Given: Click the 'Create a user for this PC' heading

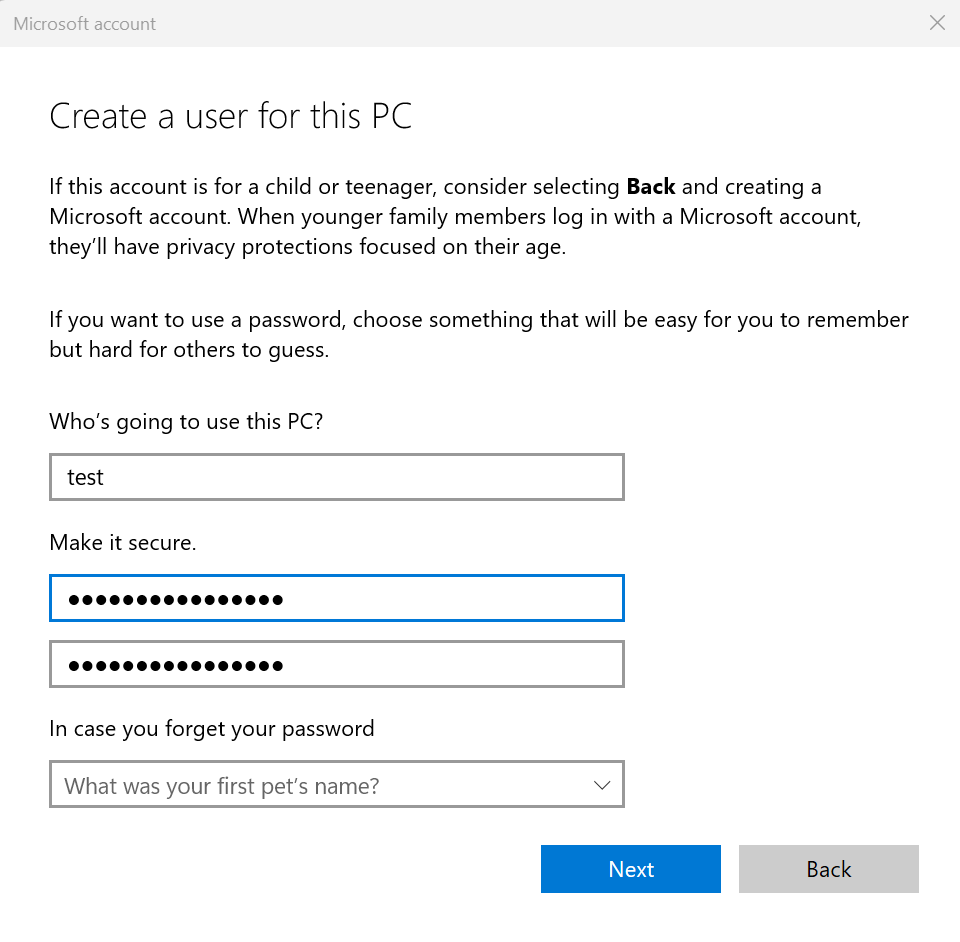Looking at the screenshot, I should (x=231, y=116).
